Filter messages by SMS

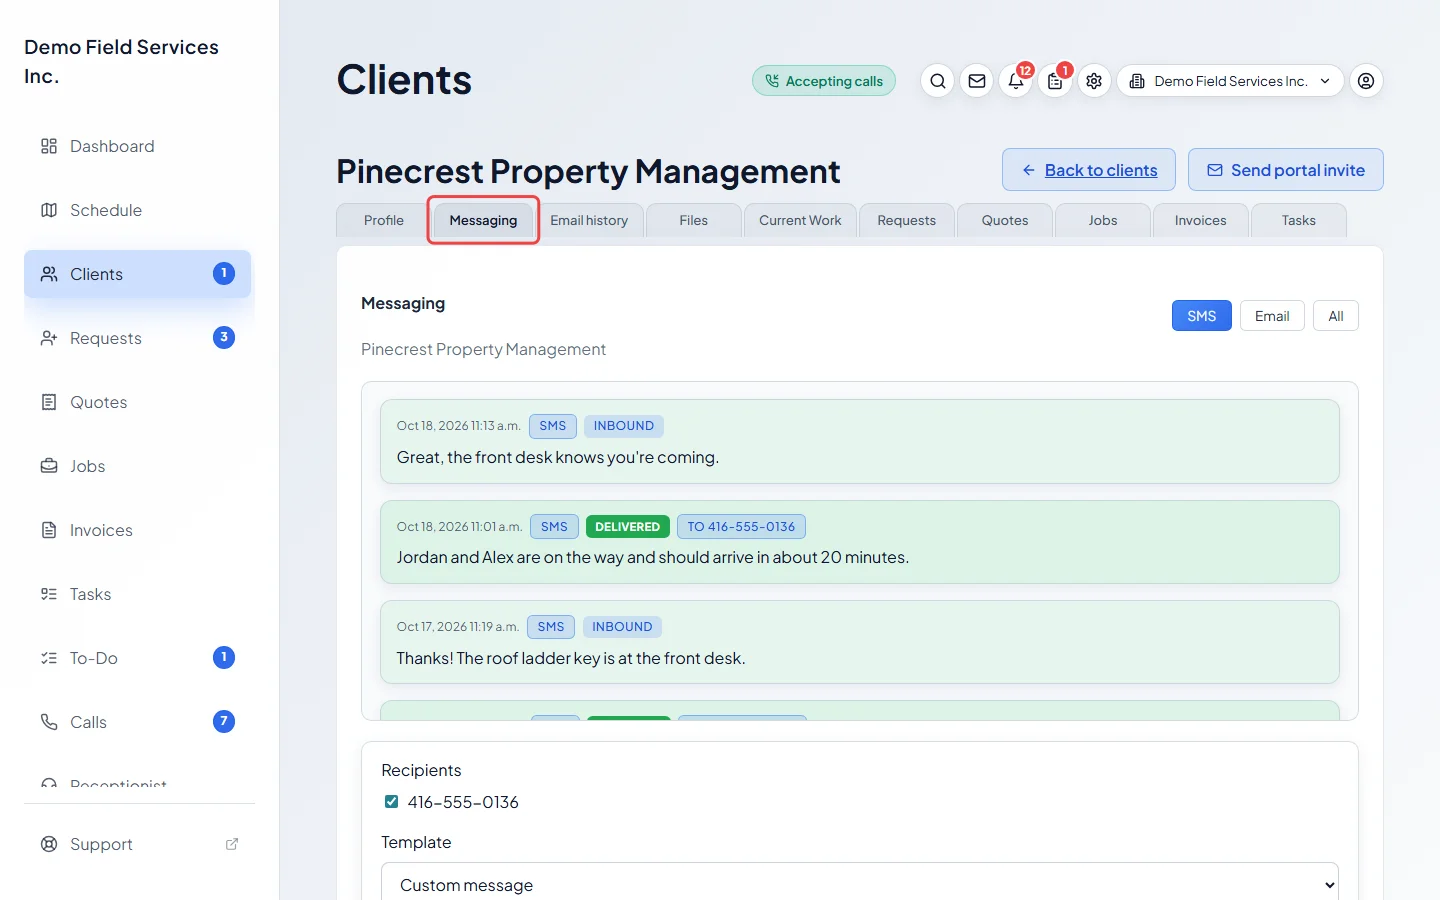(x=1202, y=316)
